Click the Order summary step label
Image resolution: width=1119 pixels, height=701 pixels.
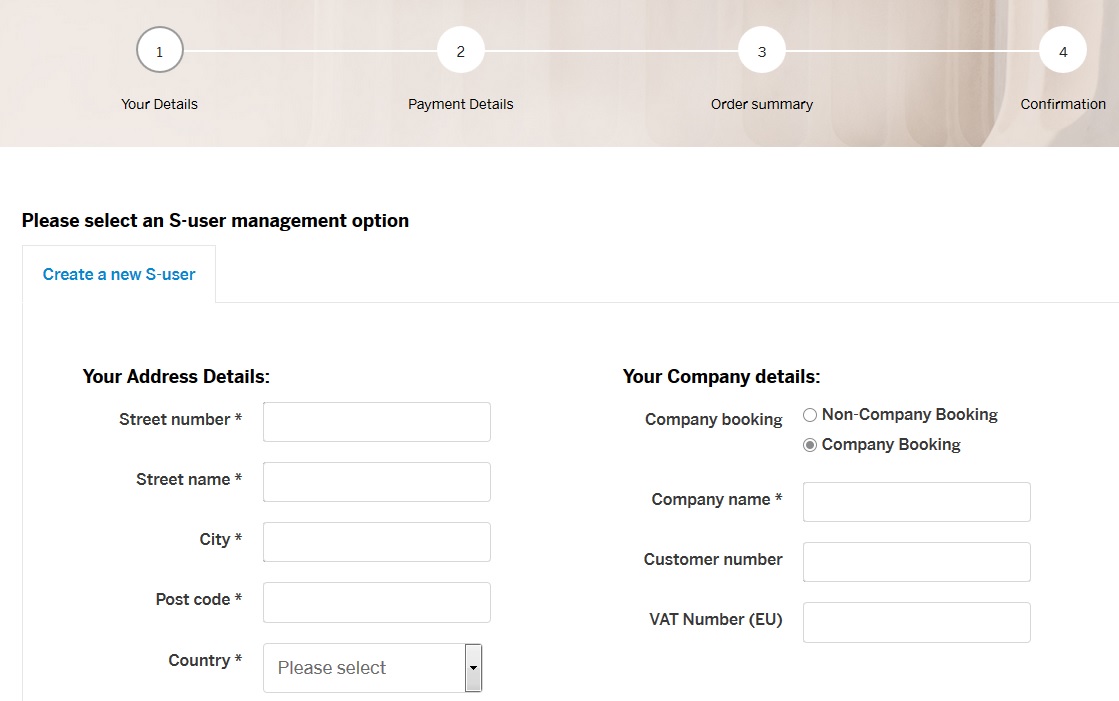(x=762, y=104)
